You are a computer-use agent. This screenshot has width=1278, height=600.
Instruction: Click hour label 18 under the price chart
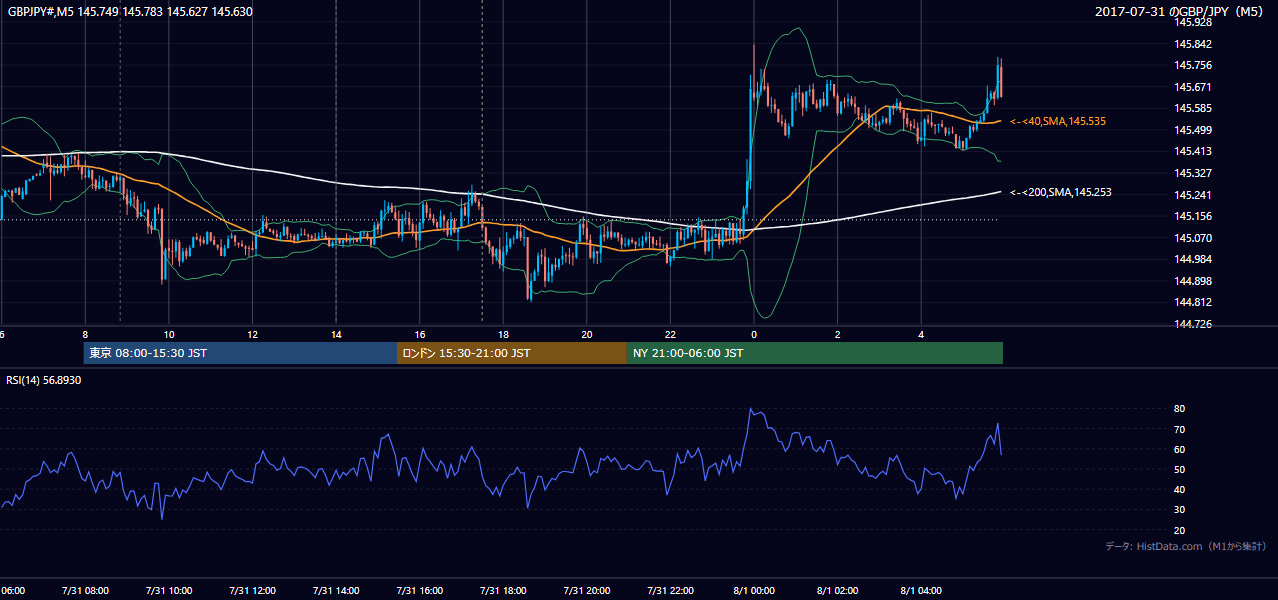(x=504, y=335)
